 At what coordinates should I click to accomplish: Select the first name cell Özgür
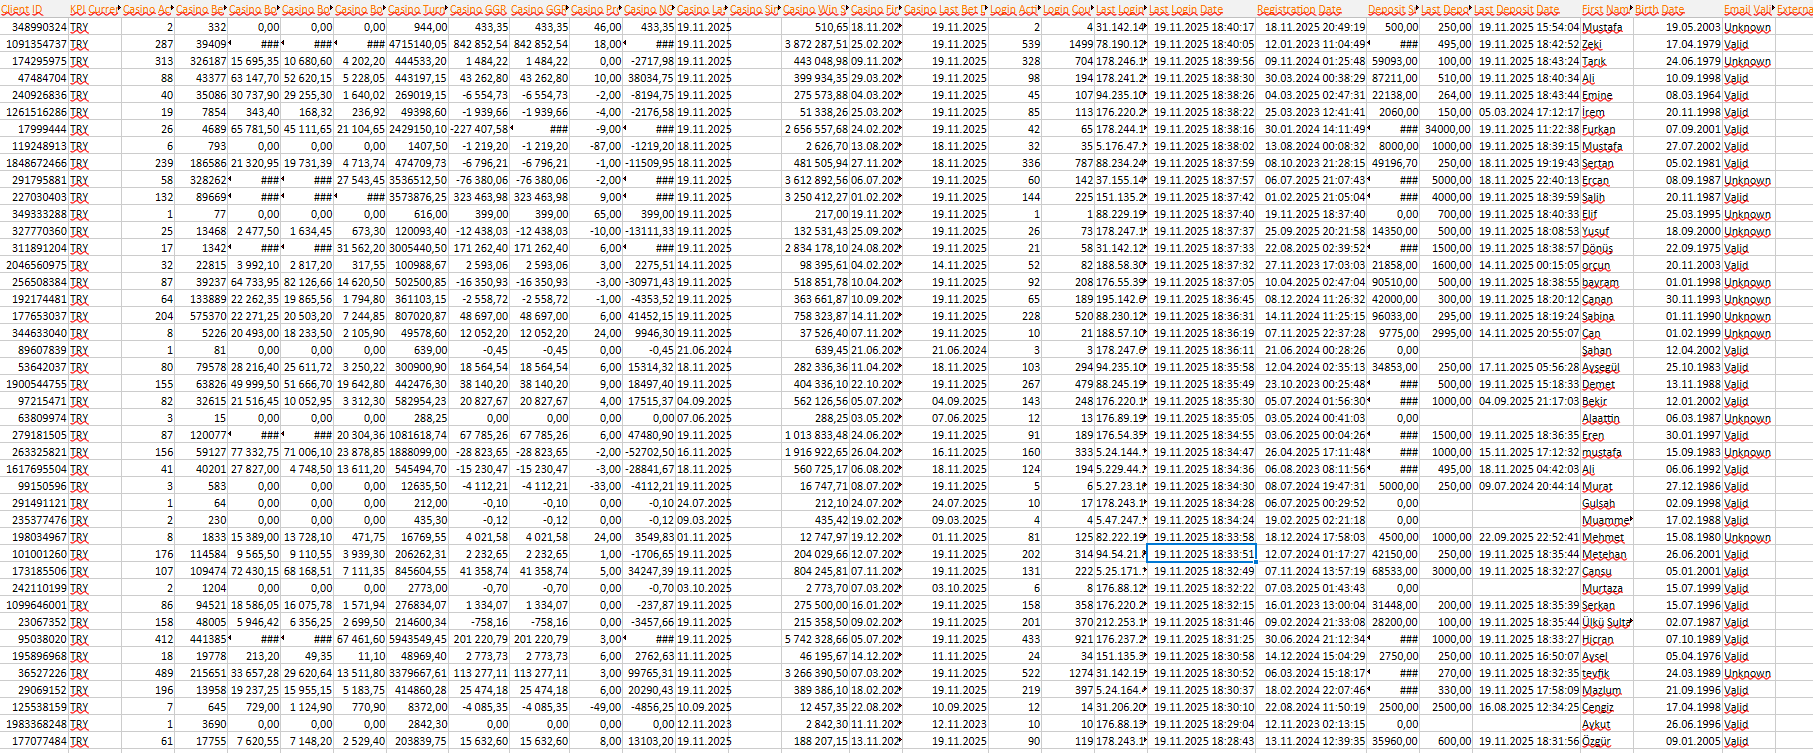coord(1596,741)
